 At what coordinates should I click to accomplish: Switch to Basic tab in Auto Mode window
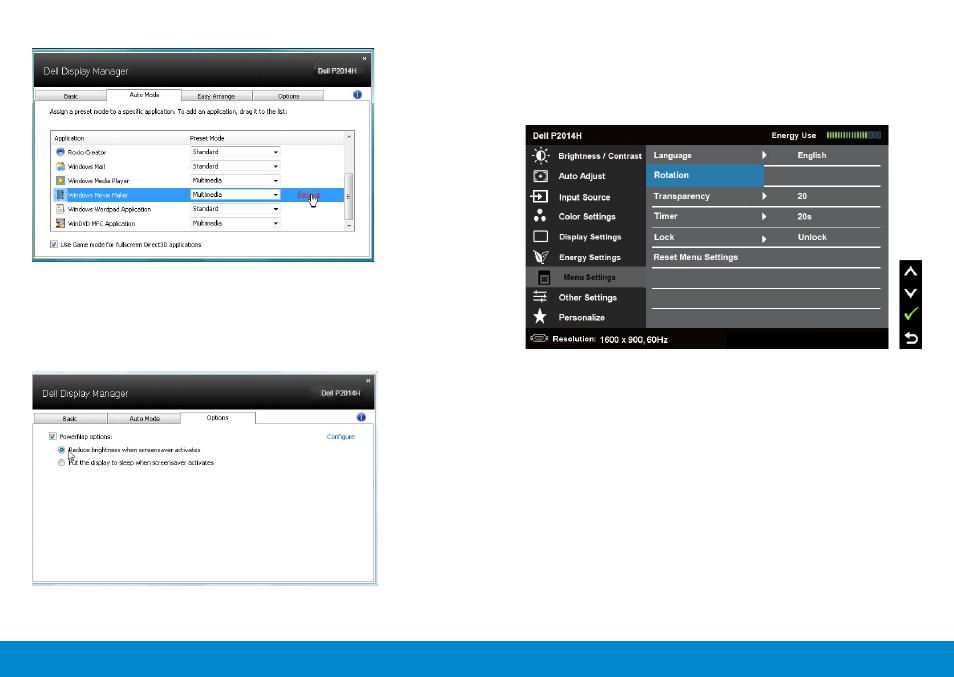pyautogui.click(x=71, y=96)
